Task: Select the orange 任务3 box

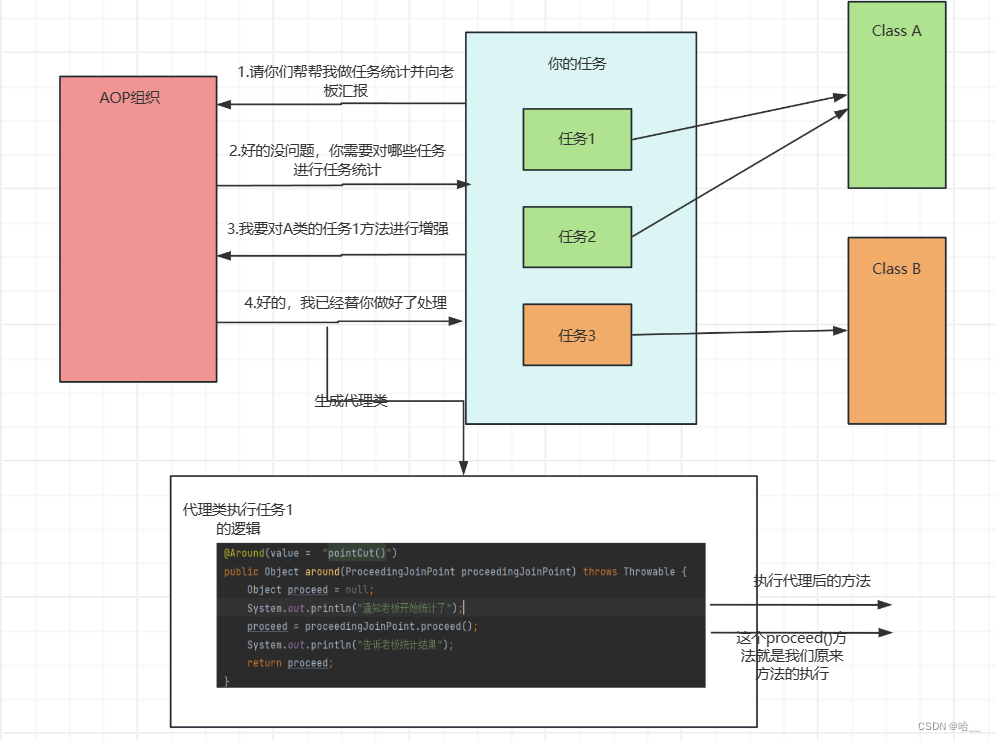Action: pyautogui.click(x=577, y=335)
